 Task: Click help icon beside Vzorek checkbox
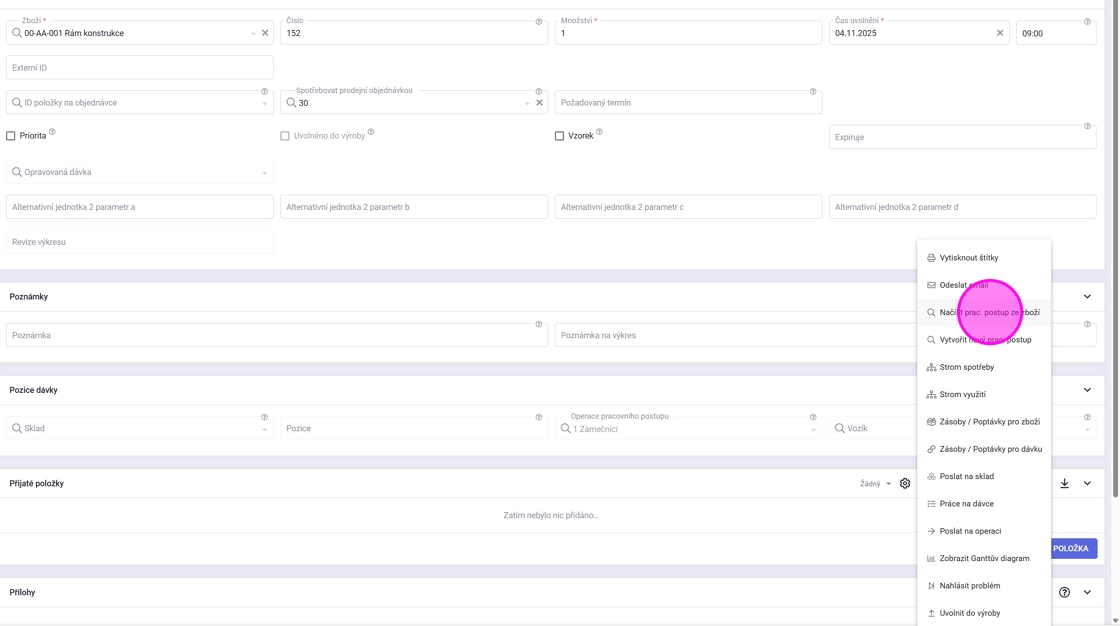pos(599,132)
